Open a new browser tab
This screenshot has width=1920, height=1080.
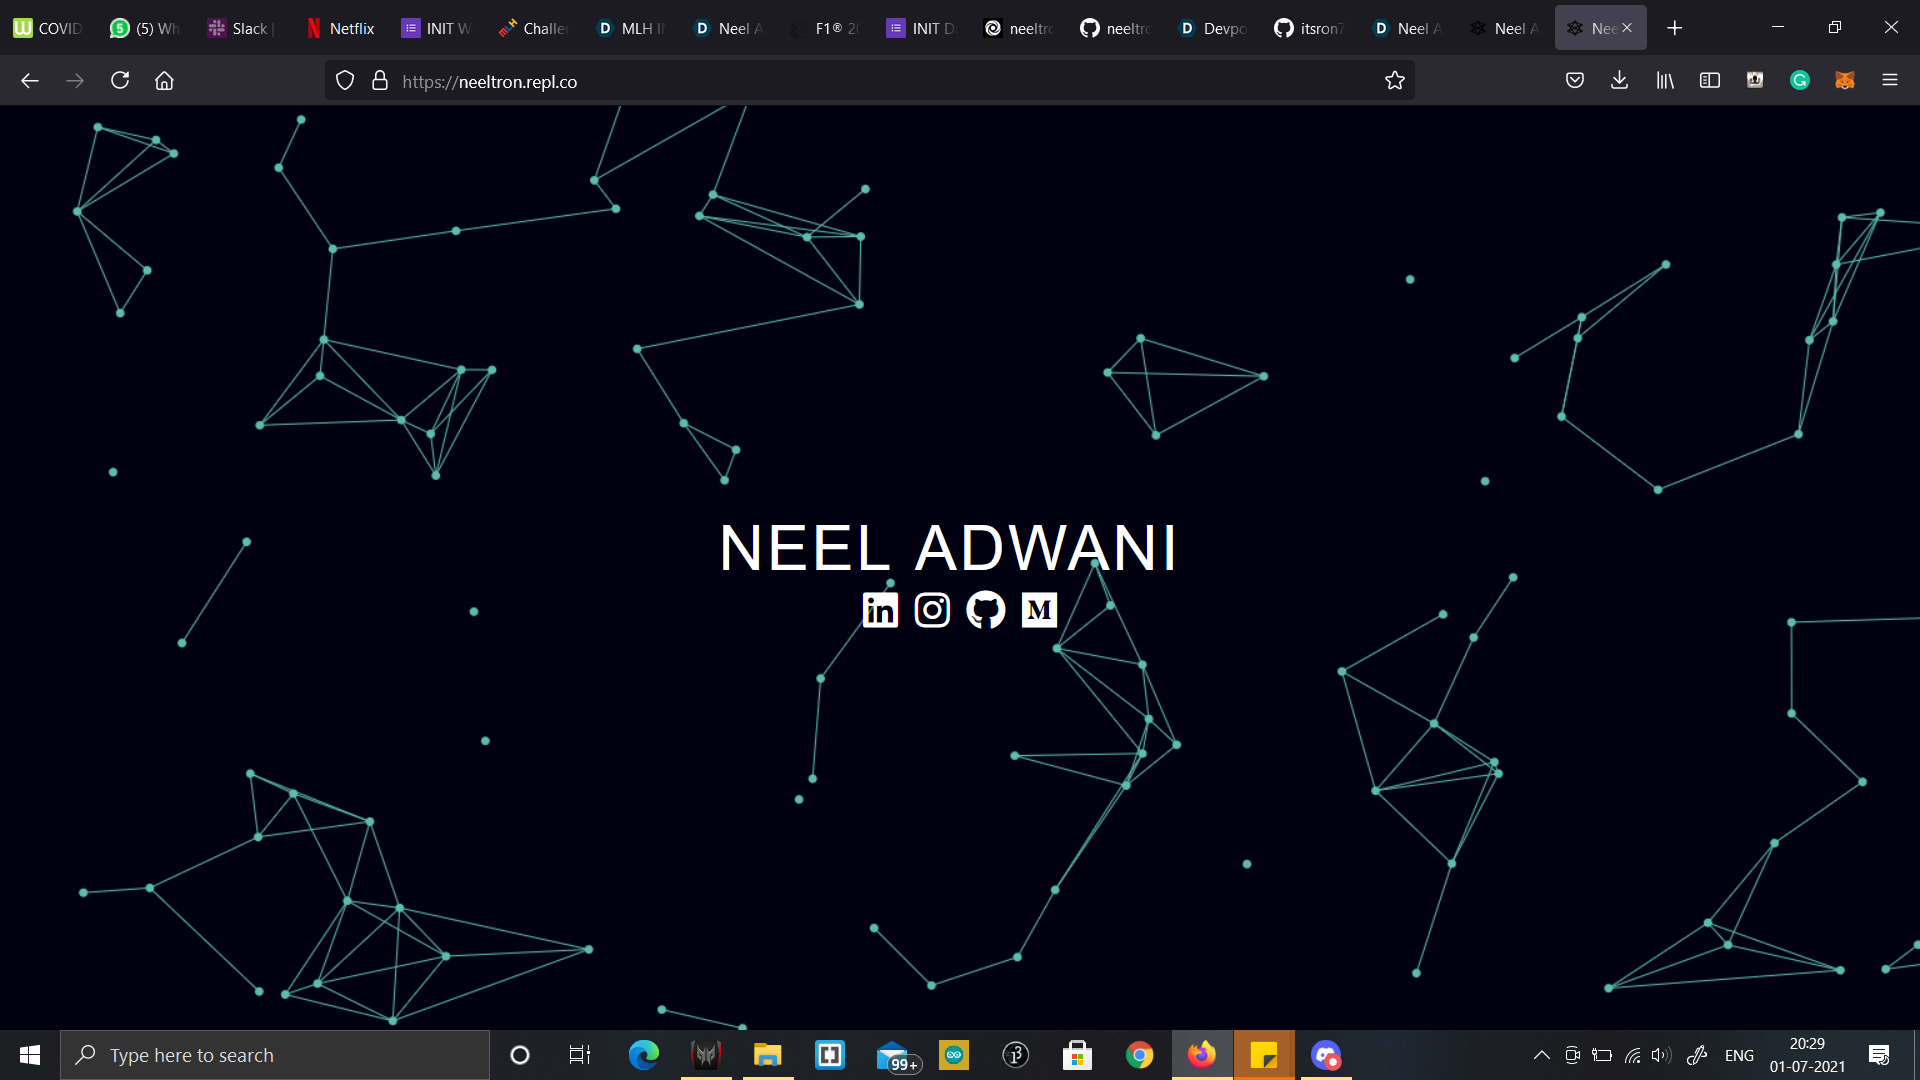click(x=1675, y=28)
